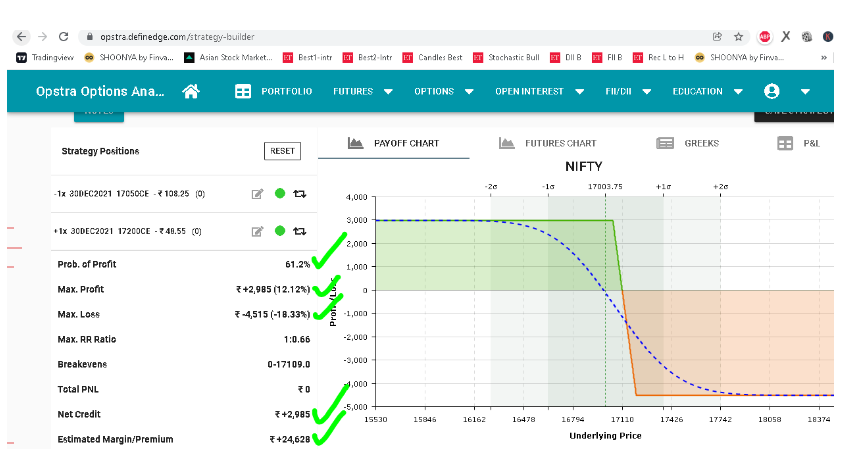Viewport: 841px width, 449px height.
Task: Open the user account icon
Action: pyautogui.click(x=771, y=92)
